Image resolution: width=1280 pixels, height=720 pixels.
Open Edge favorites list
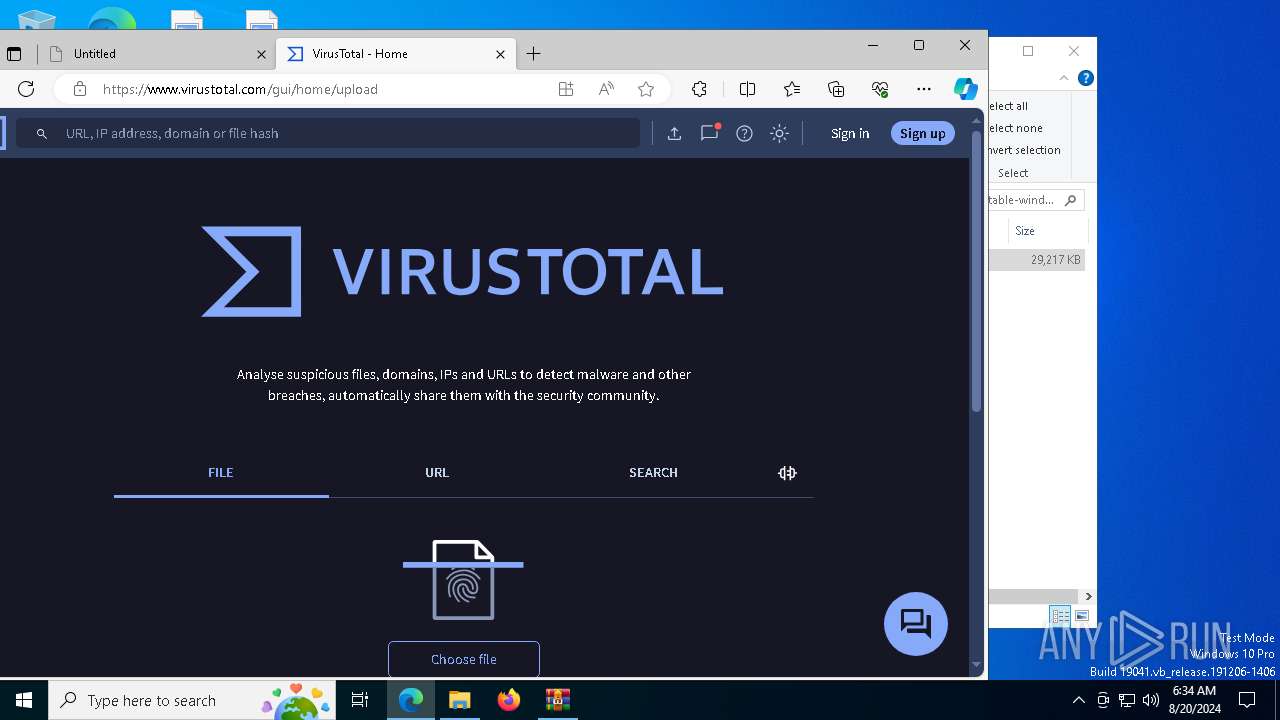pos(792,89)
